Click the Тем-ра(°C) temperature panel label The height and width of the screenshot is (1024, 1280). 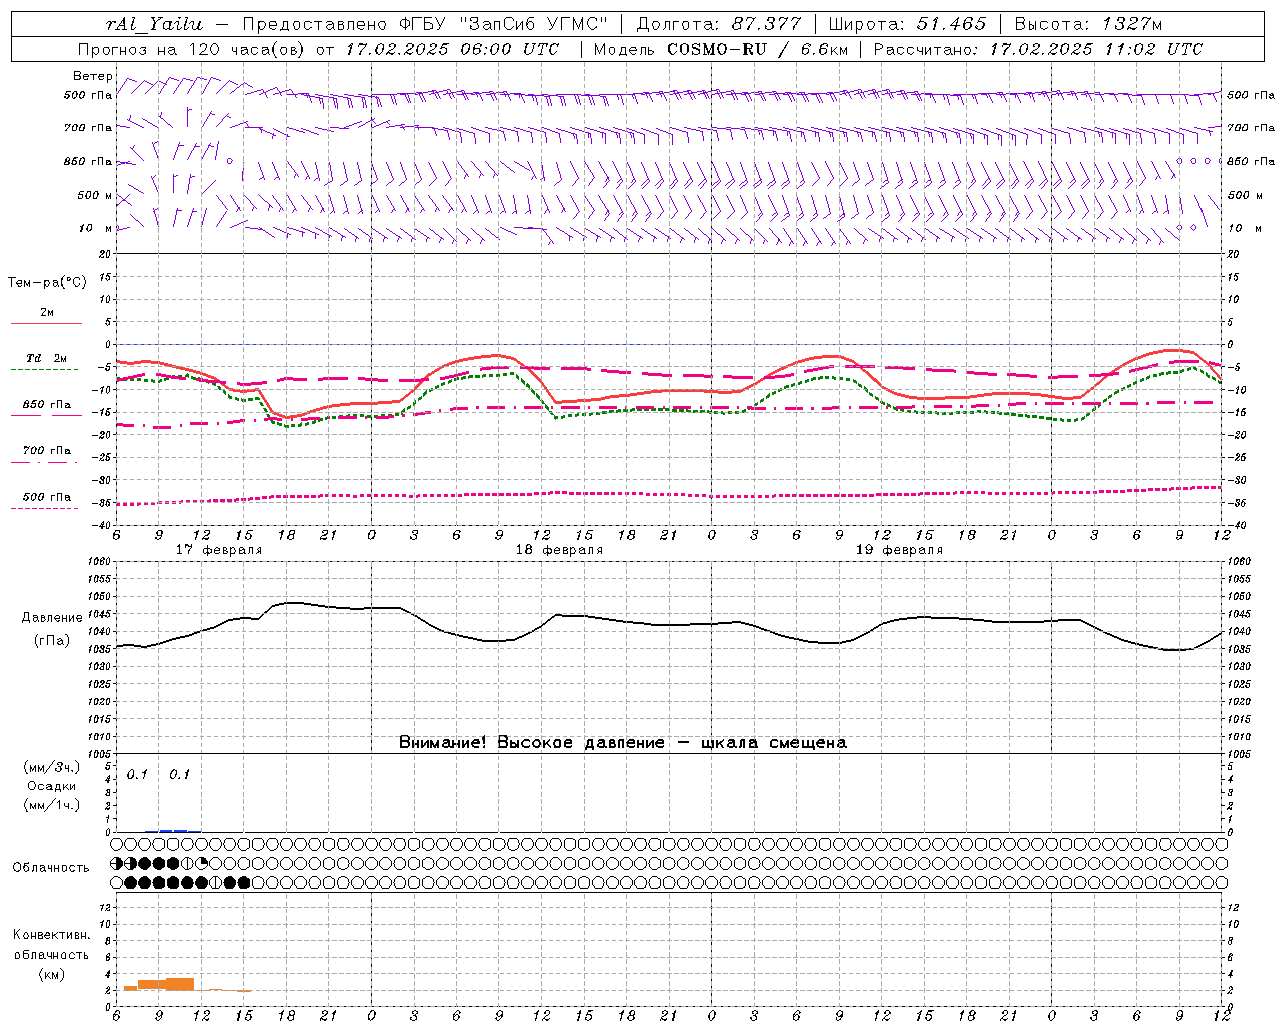47,283
